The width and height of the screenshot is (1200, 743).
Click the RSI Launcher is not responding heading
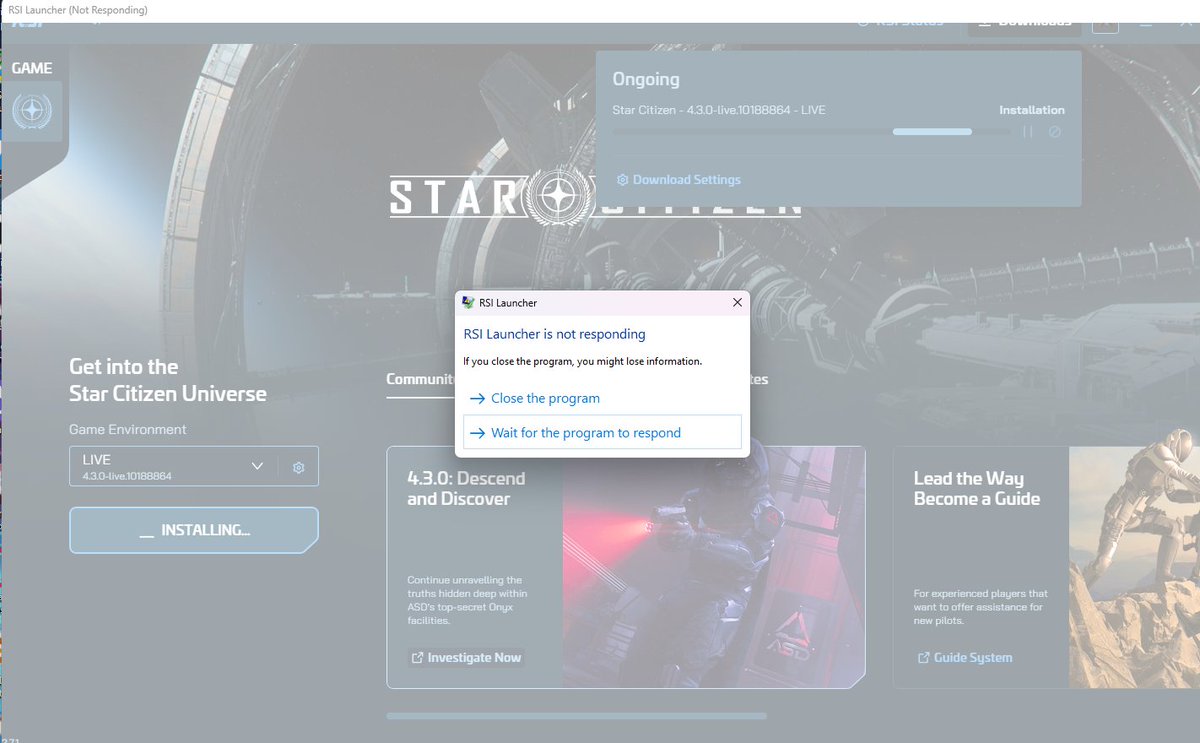pyautogui.click(x=555, y=334)
